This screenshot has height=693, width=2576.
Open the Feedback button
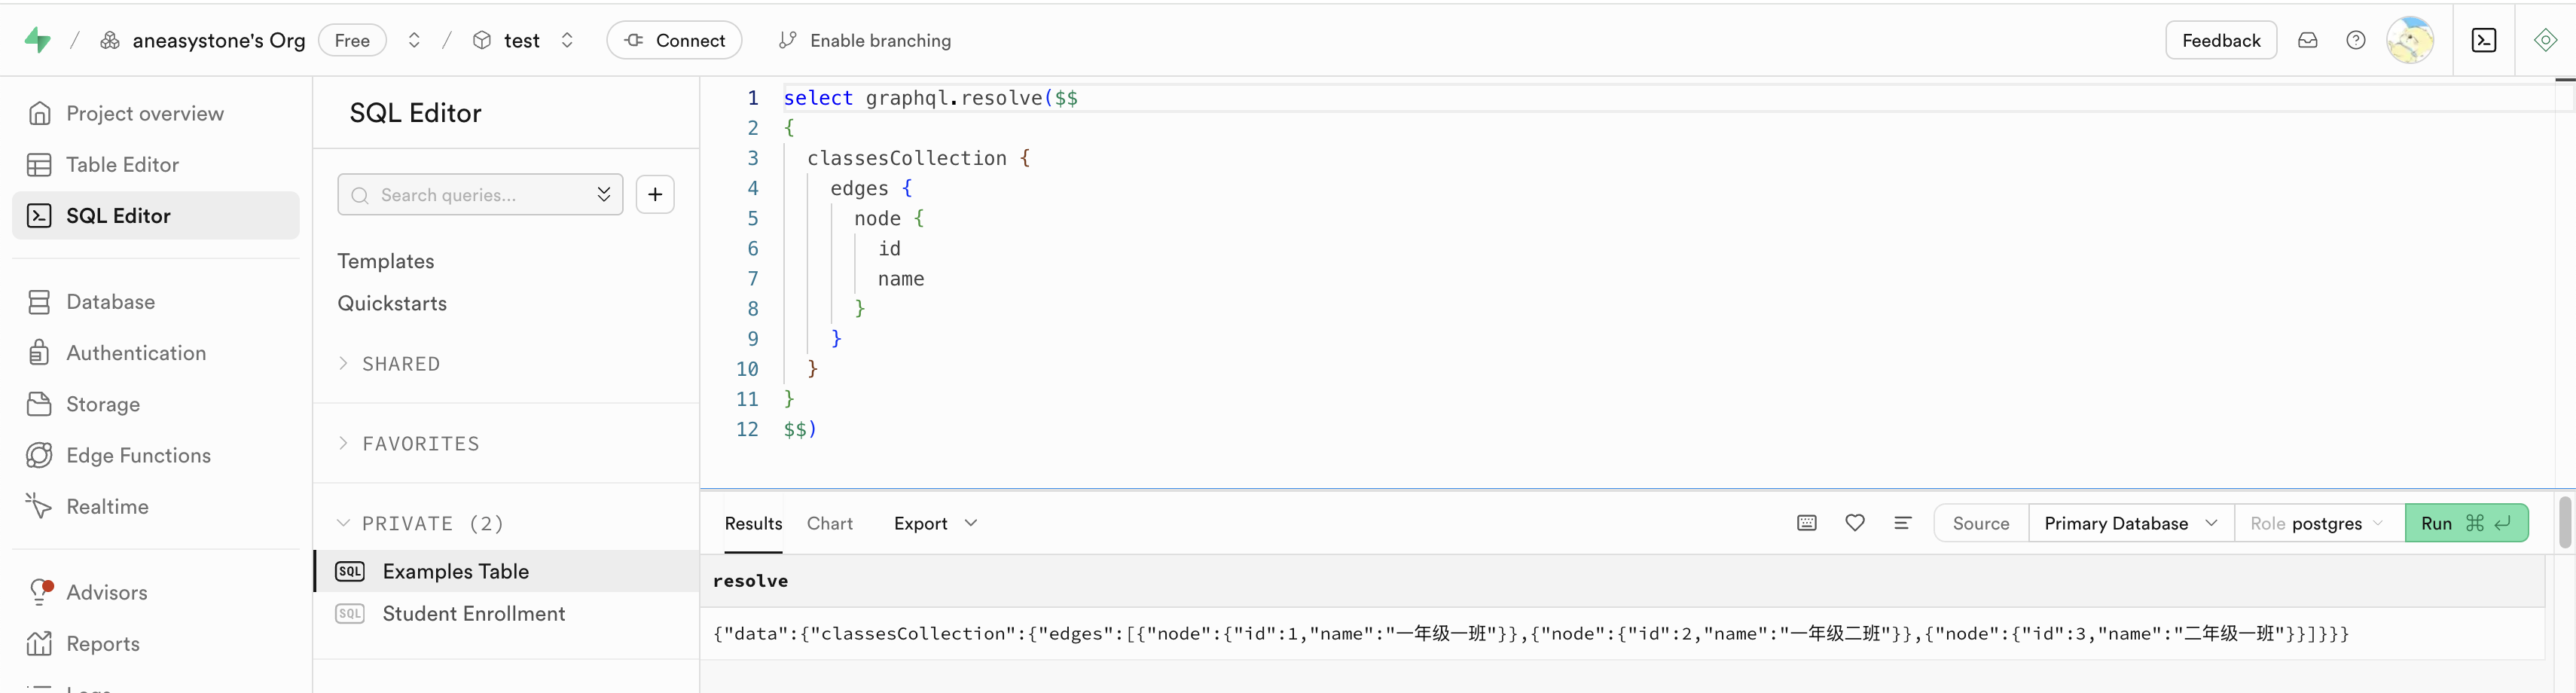pos(2220,40)
